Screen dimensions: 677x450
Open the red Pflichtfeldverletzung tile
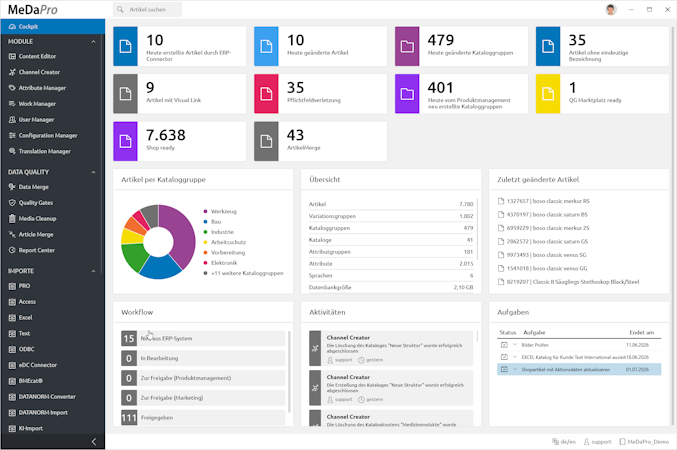click(x=320, y=94)
